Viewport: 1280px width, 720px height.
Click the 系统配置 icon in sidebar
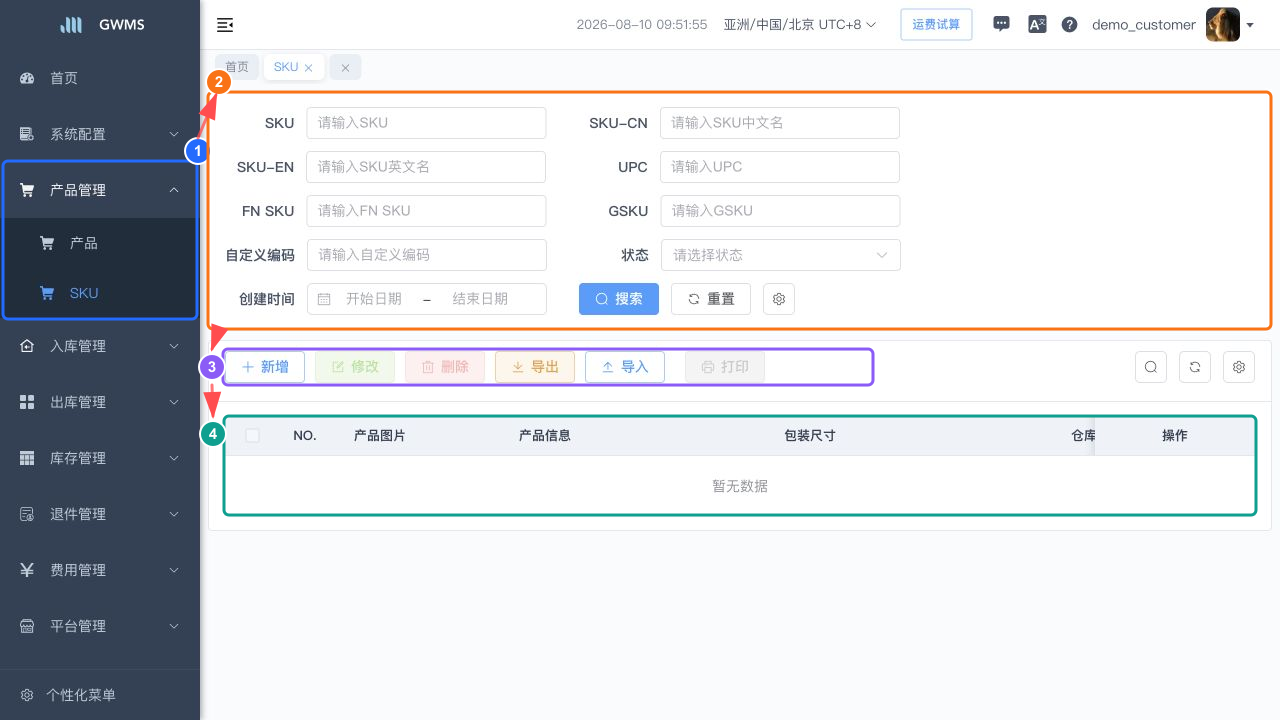tap(27, 134)
